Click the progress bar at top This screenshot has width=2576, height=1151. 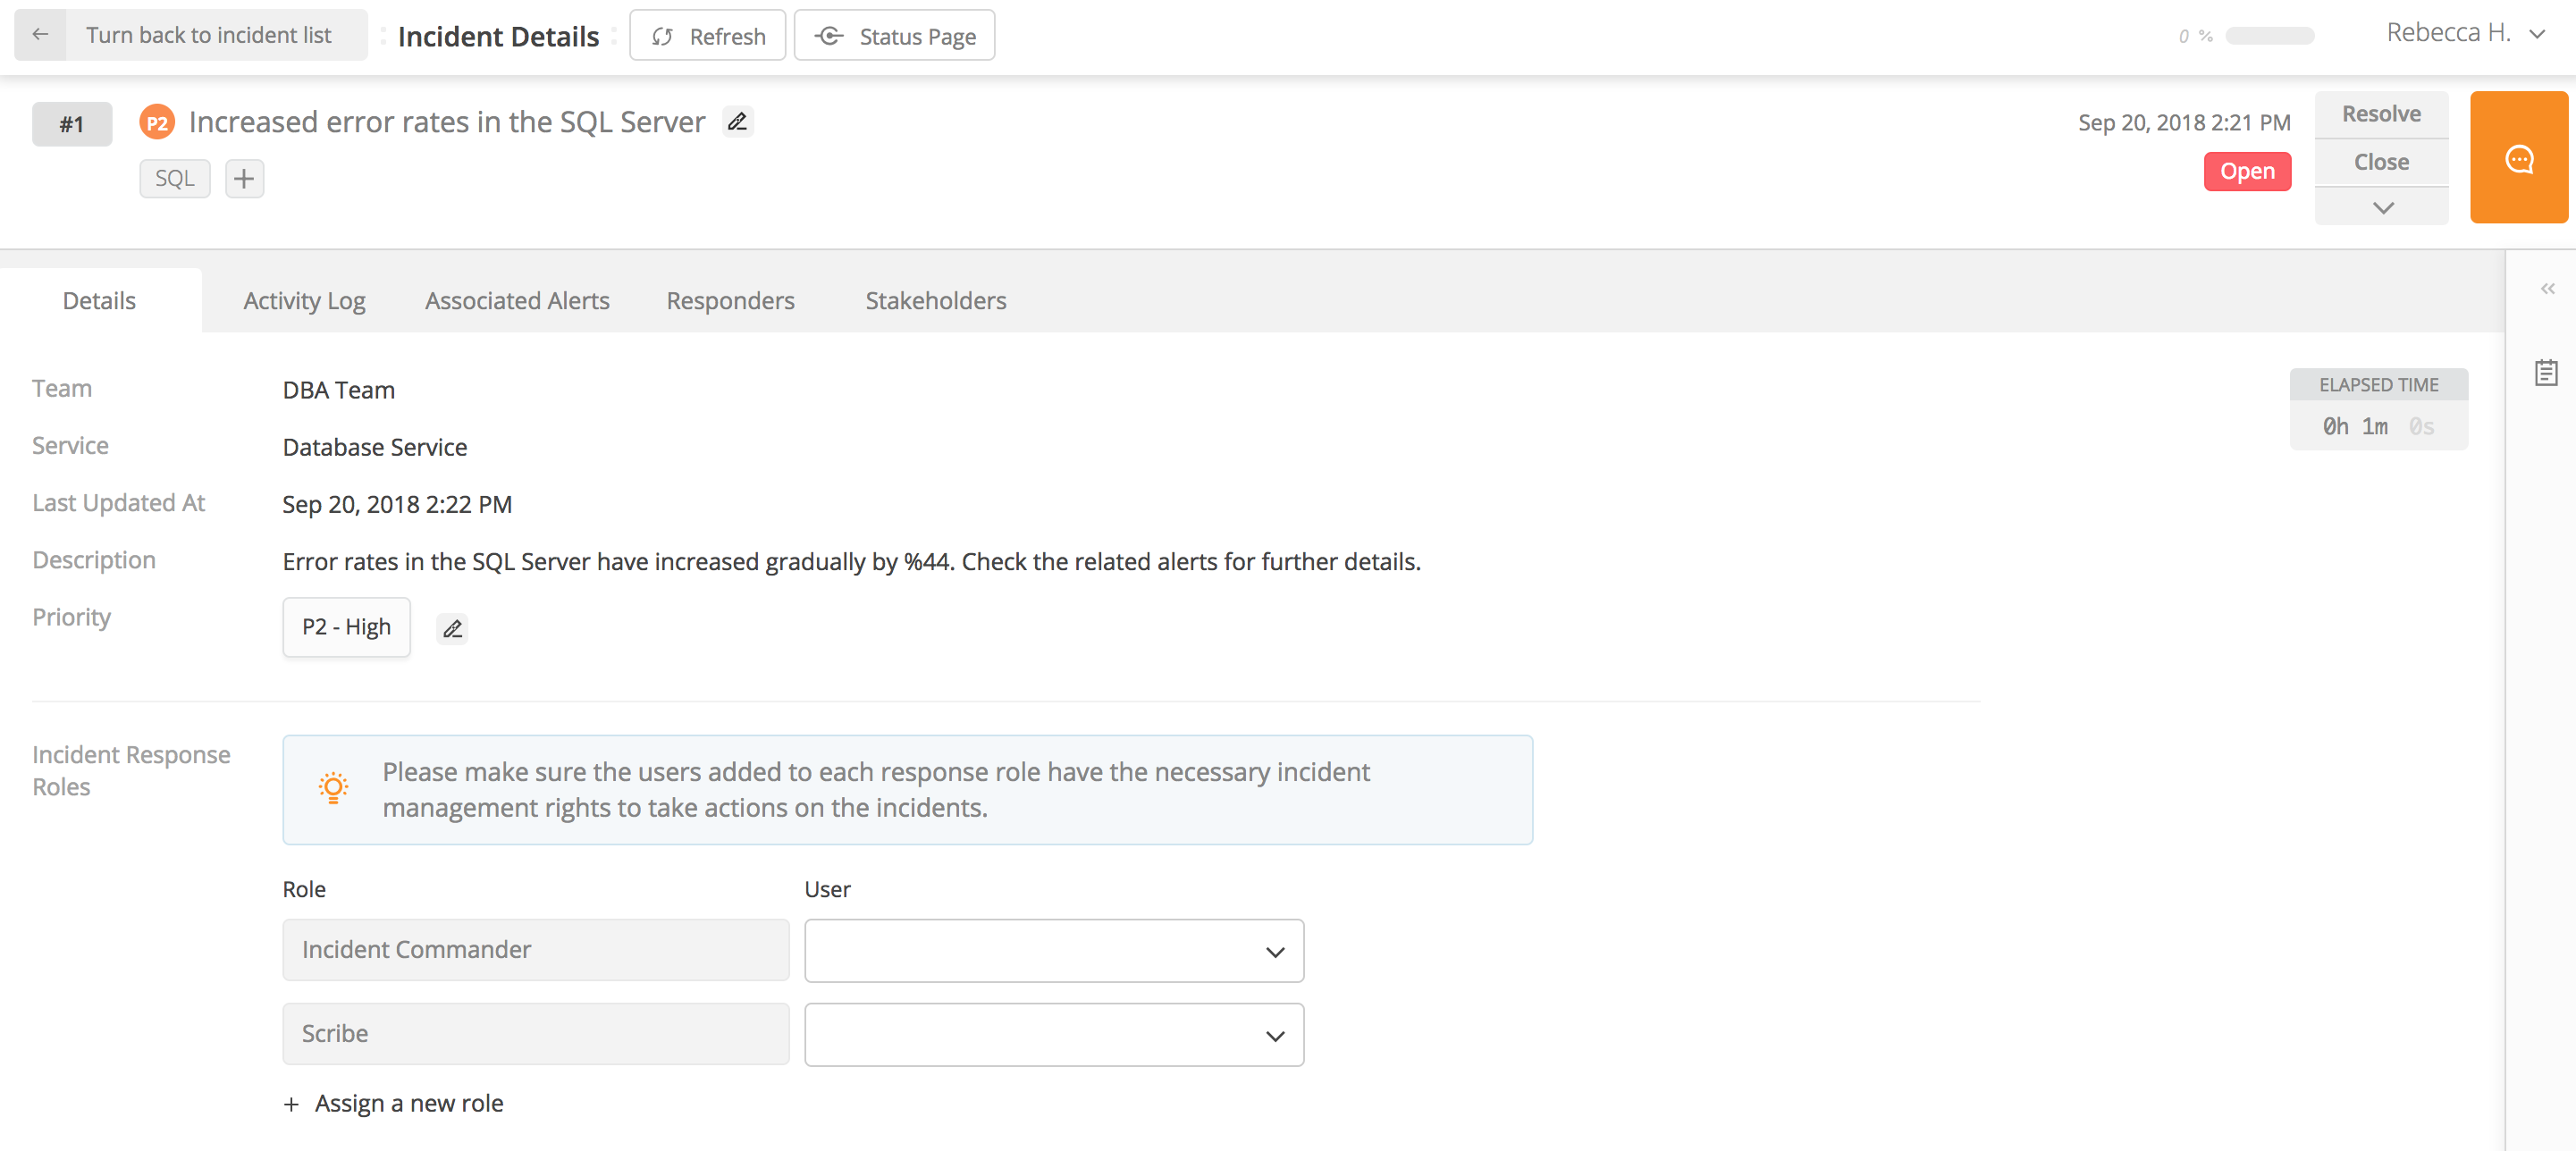tap(2269, 36)
